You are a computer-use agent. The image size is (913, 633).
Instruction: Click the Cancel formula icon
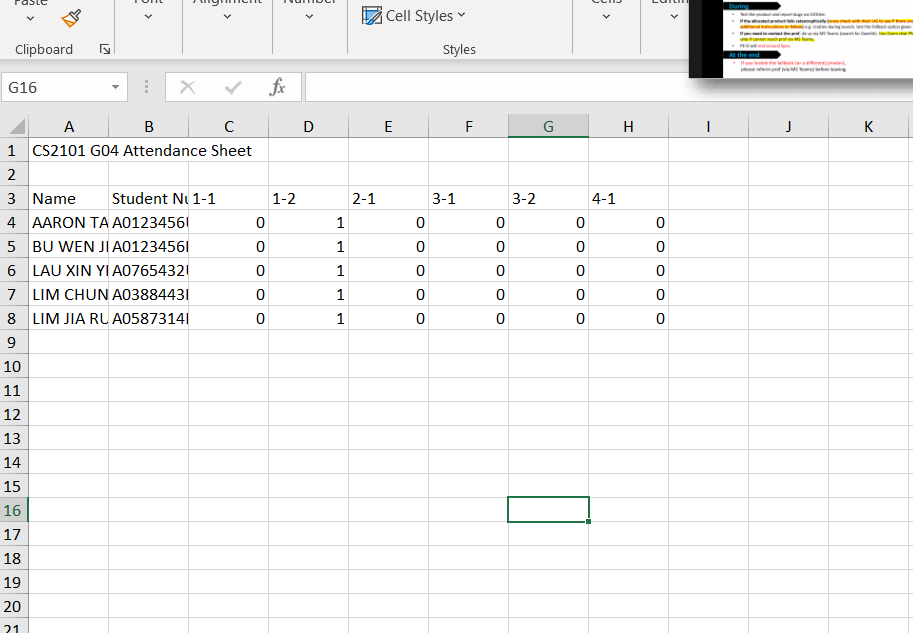187,87
